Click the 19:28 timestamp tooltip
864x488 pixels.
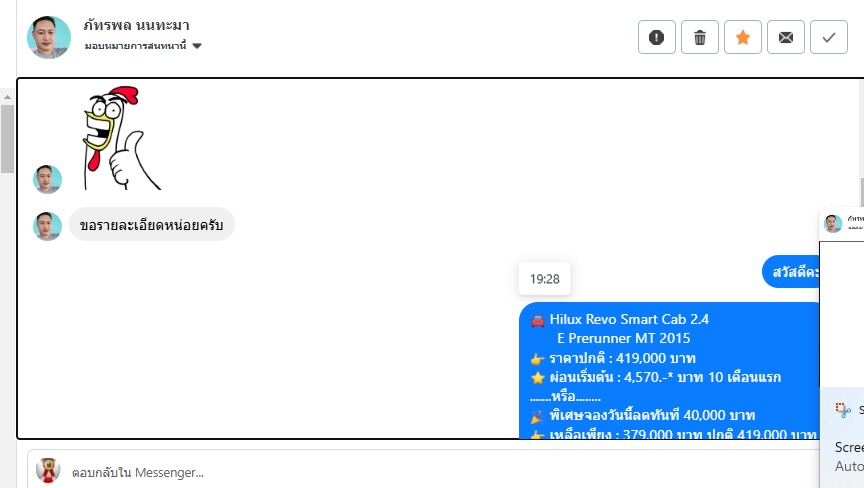point(544,279)
